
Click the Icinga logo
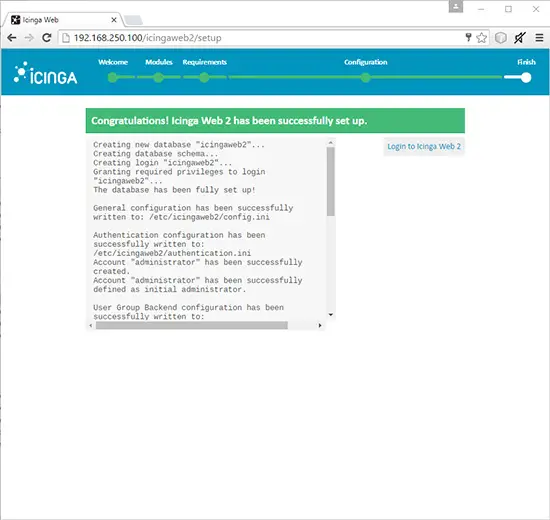[46, 73]
